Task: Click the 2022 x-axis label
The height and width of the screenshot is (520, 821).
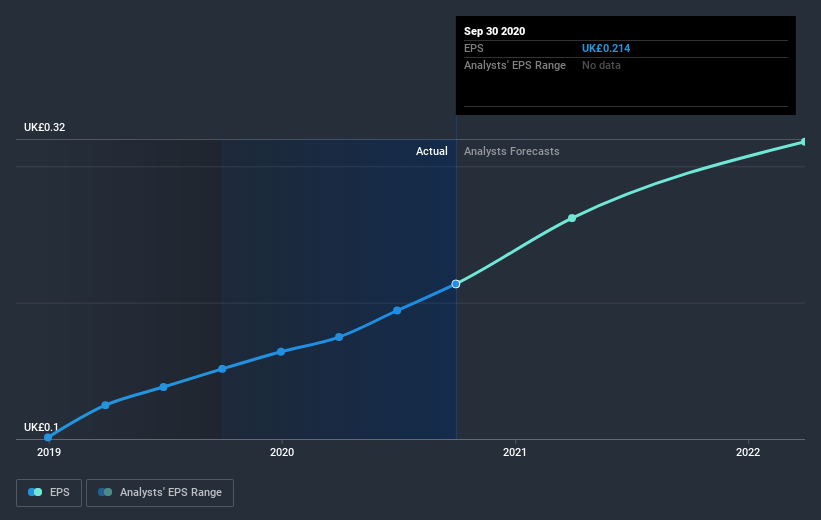Action: pyautogui.click(x=748, y=452)
